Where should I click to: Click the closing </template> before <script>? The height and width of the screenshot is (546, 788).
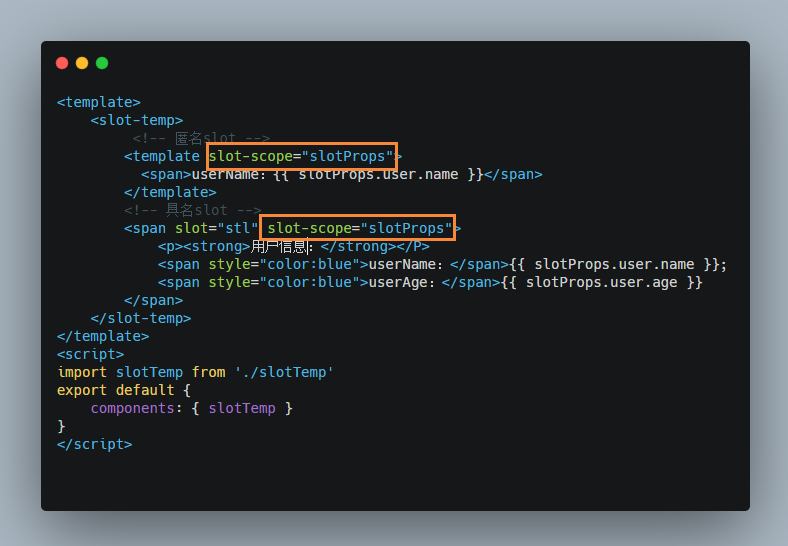tap(103, 336)
